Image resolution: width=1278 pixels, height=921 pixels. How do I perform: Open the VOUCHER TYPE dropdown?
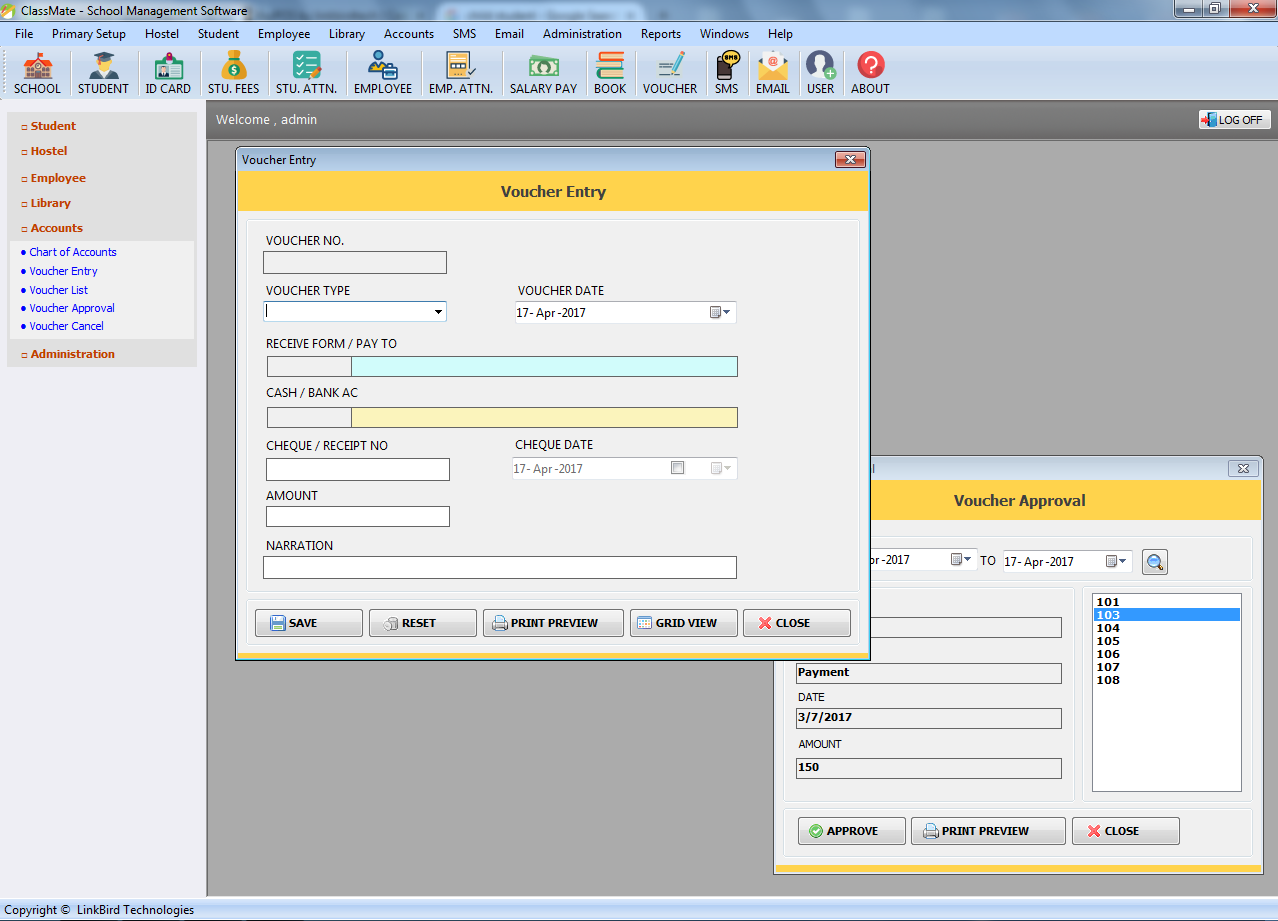click(x=439, y=311)
